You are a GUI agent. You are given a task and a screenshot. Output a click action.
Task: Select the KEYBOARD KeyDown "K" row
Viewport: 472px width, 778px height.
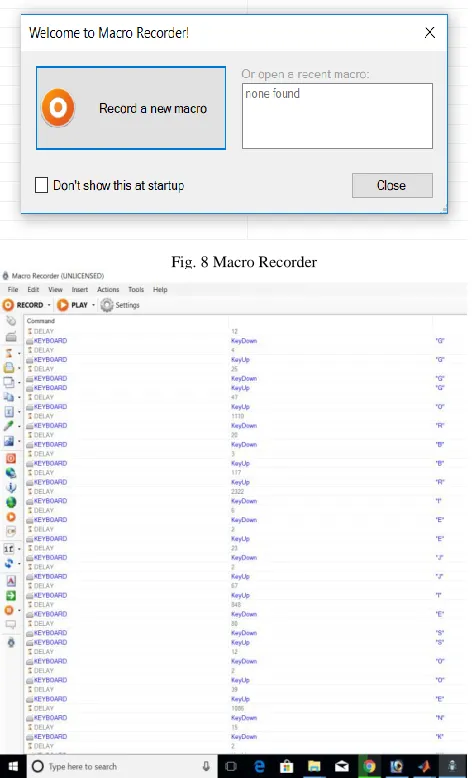(x=246, y=736)
